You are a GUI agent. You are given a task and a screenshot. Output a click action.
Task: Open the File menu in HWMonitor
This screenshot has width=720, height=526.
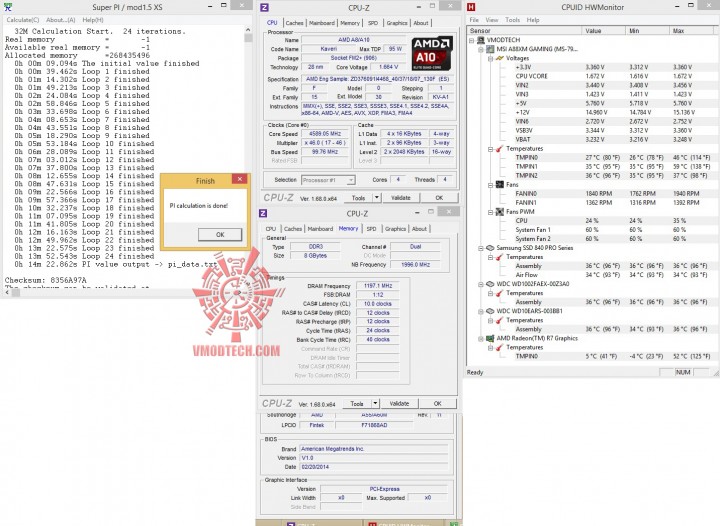474,20
